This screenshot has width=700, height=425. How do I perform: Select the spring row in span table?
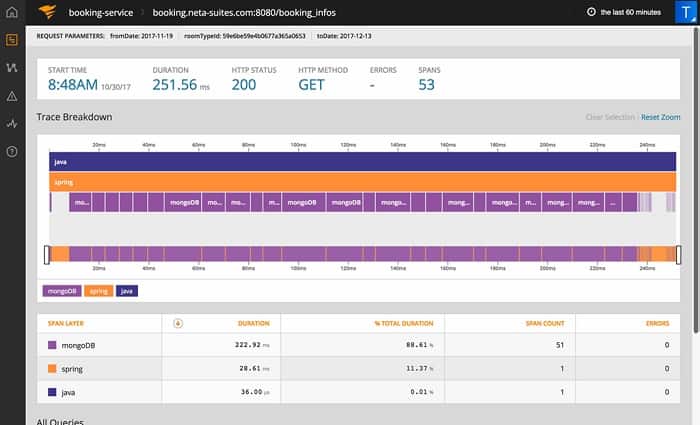pos(358,369)
